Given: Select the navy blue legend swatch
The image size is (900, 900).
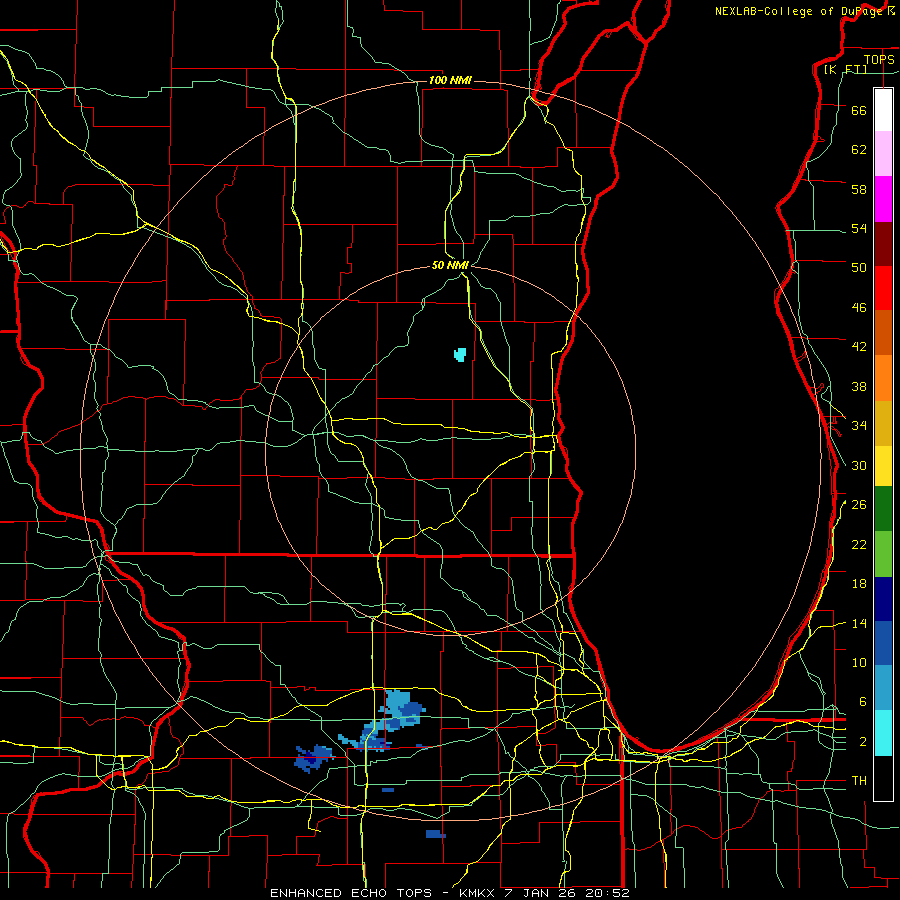Looking at the screenshot, I should point(883,599).
